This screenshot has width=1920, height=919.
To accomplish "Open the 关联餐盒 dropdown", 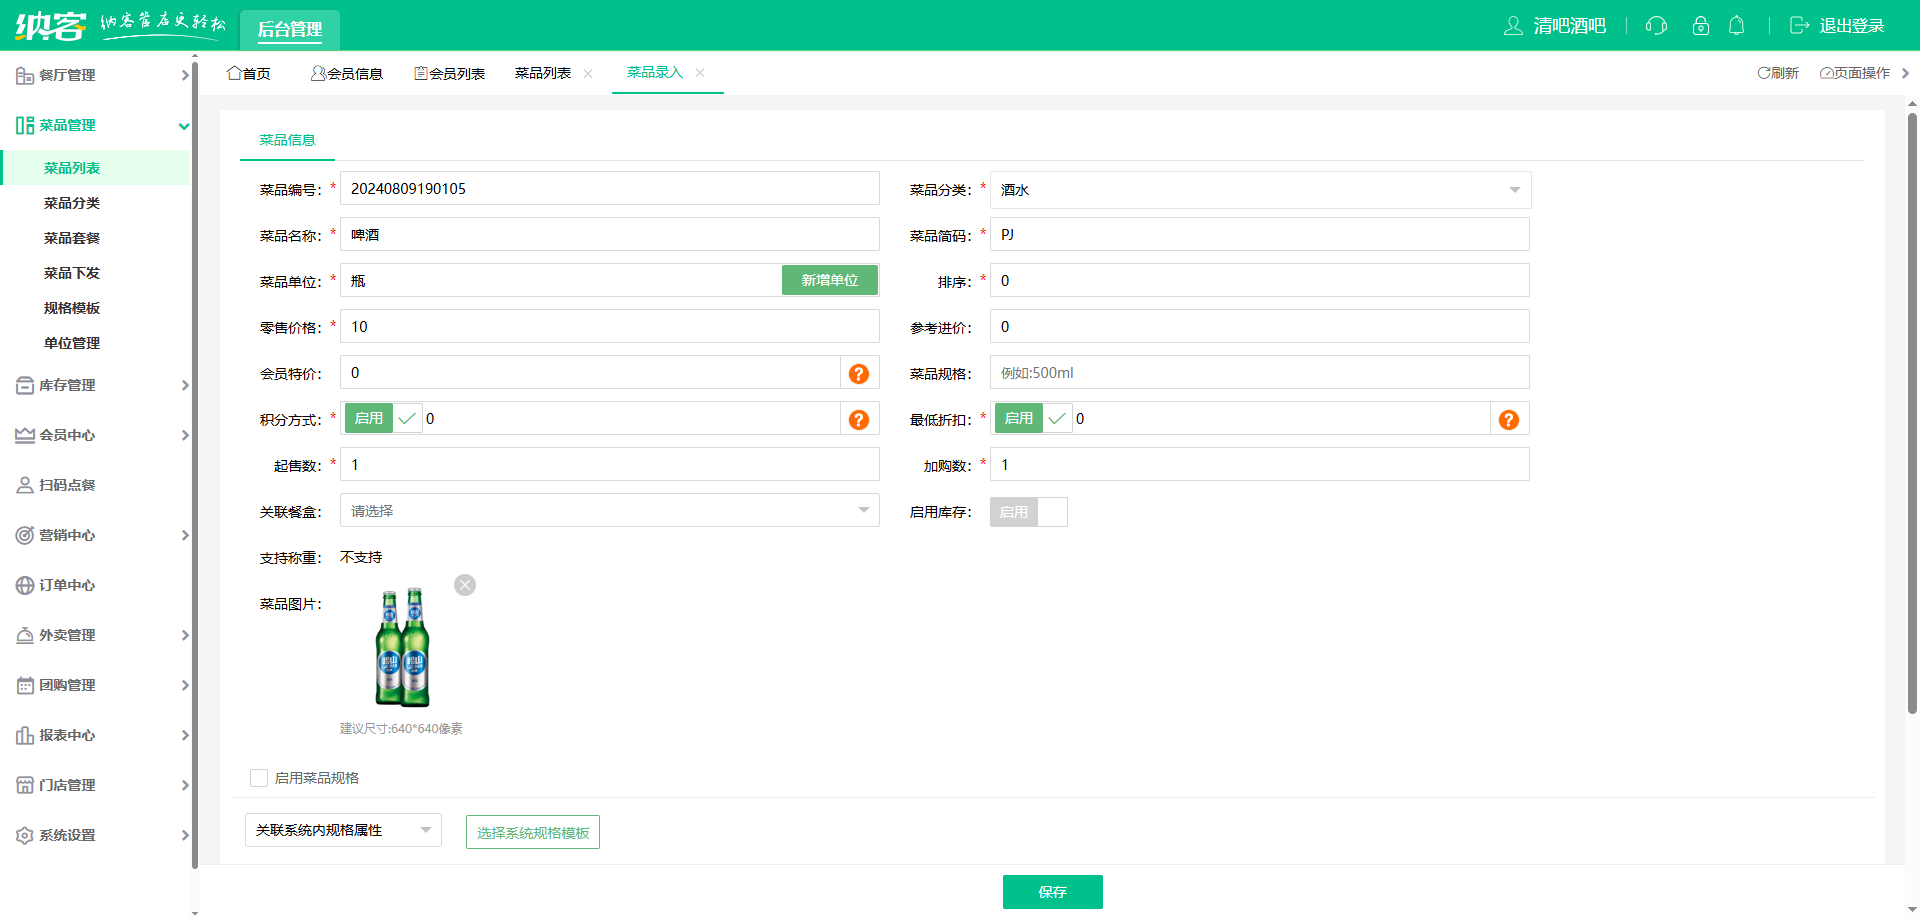I will pos(609,511).
